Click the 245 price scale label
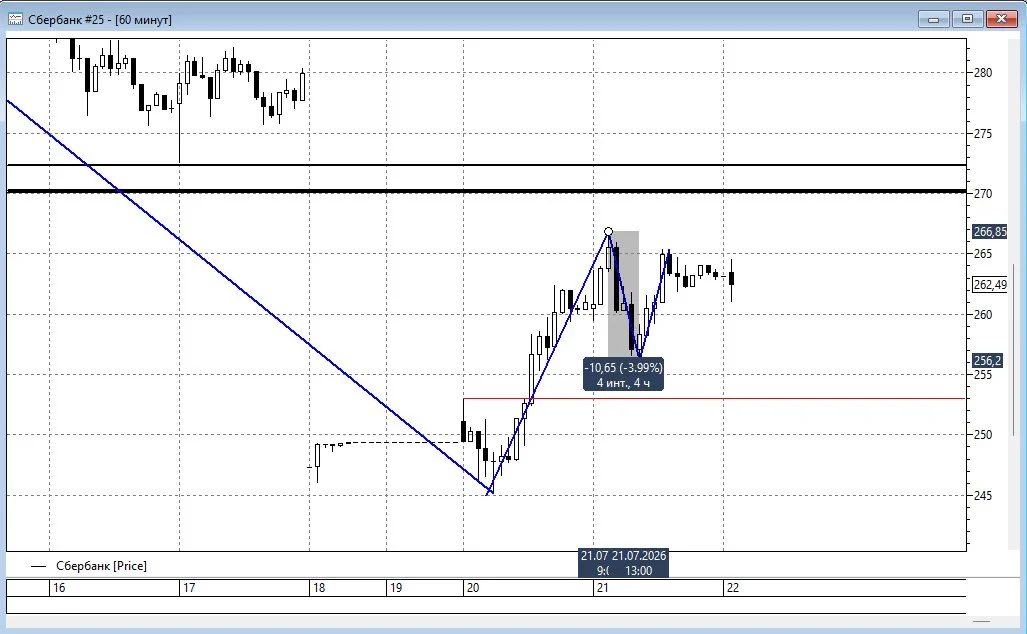 (983, 496)
